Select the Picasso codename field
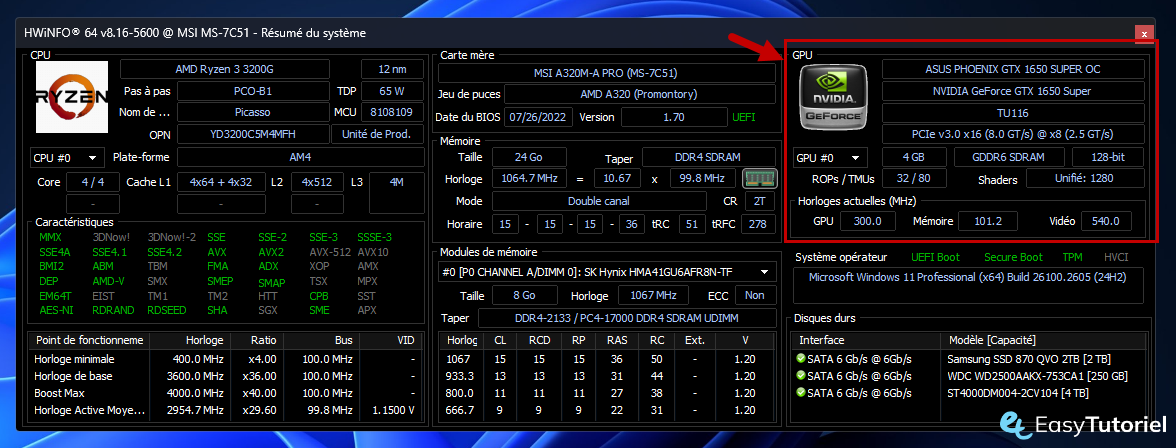The width and height of the screenshot is (1176, 448). (x=253, y=113)
